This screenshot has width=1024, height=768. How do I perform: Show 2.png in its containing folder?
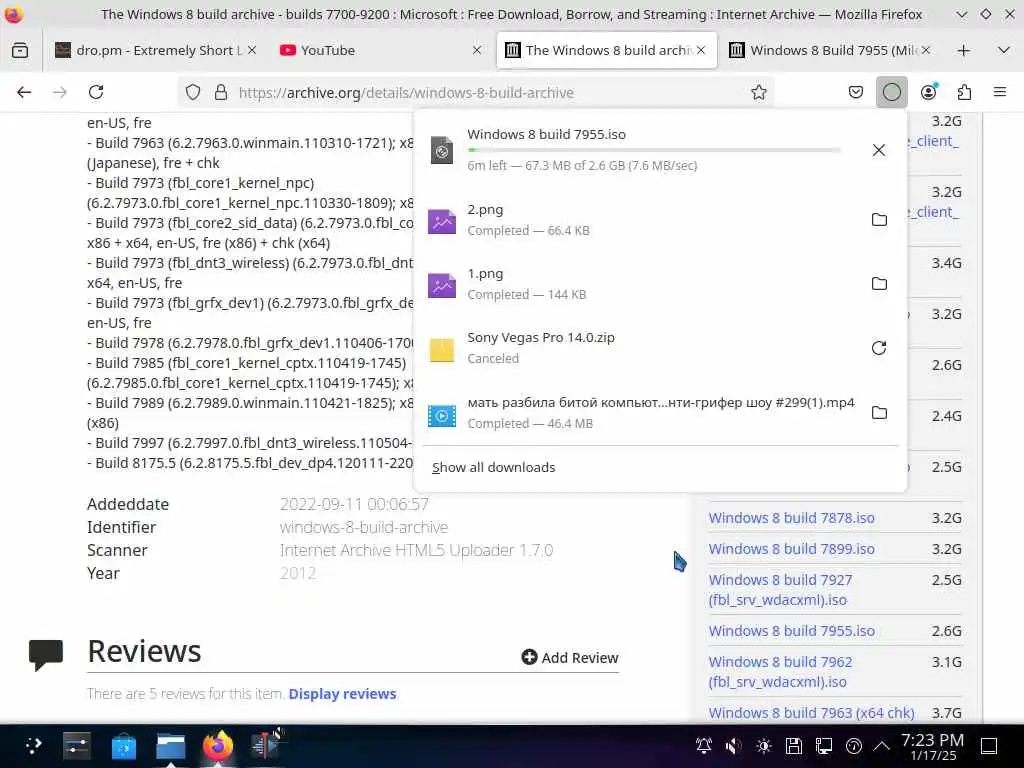point(879,219)
